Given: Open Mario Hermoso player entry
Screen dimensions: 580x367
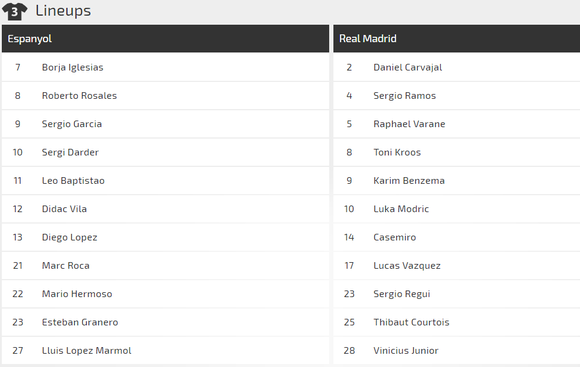Looking at the screenshot, I should [x=165, y=294].
